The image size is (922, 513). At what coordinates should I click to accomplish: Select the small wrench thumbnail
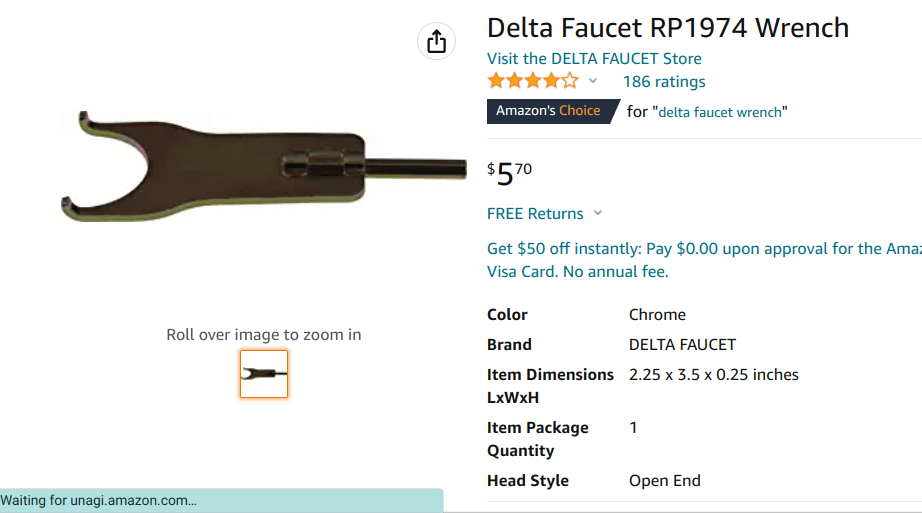tap(264, 374)
